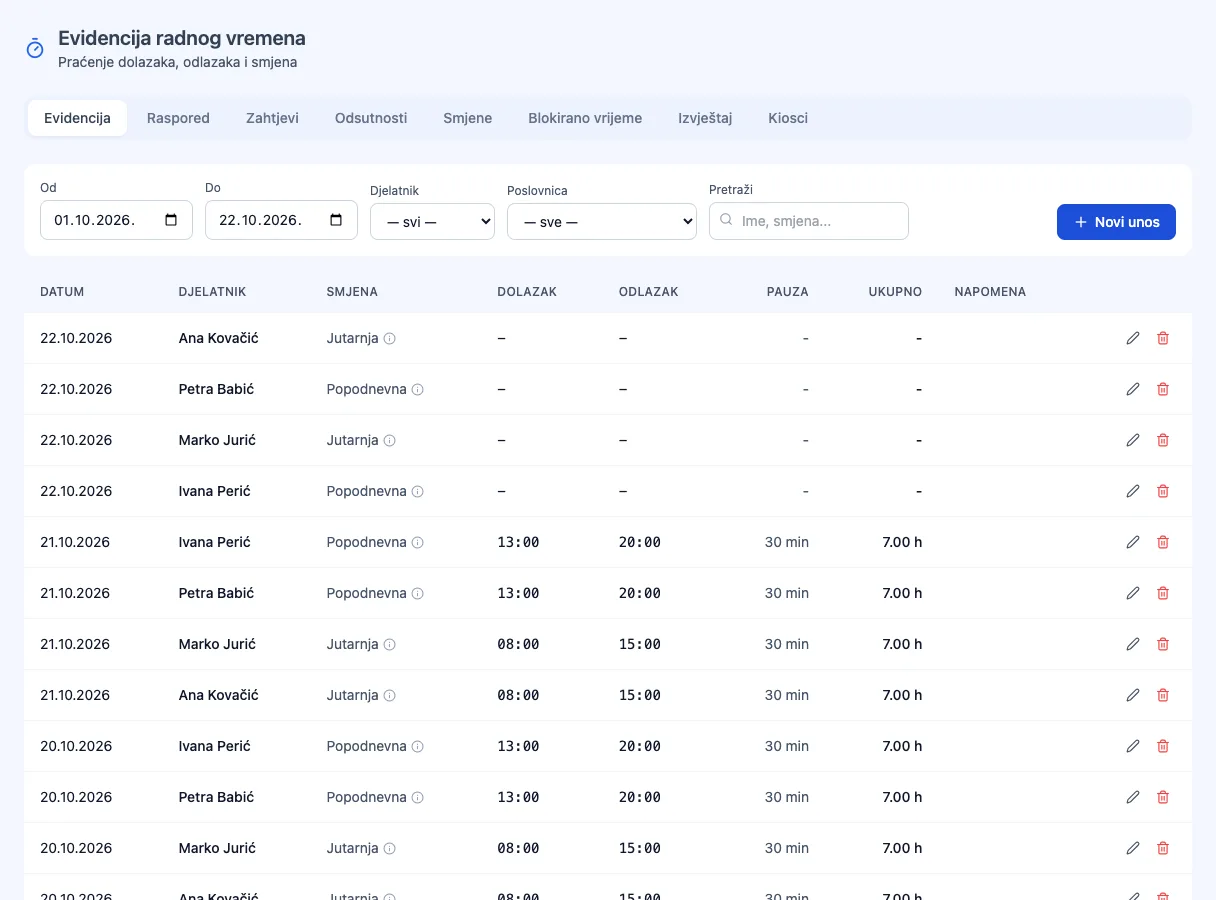Go to the Odsutnosti tab
This screenshot has height=900, width=1216.
(371, 118)
